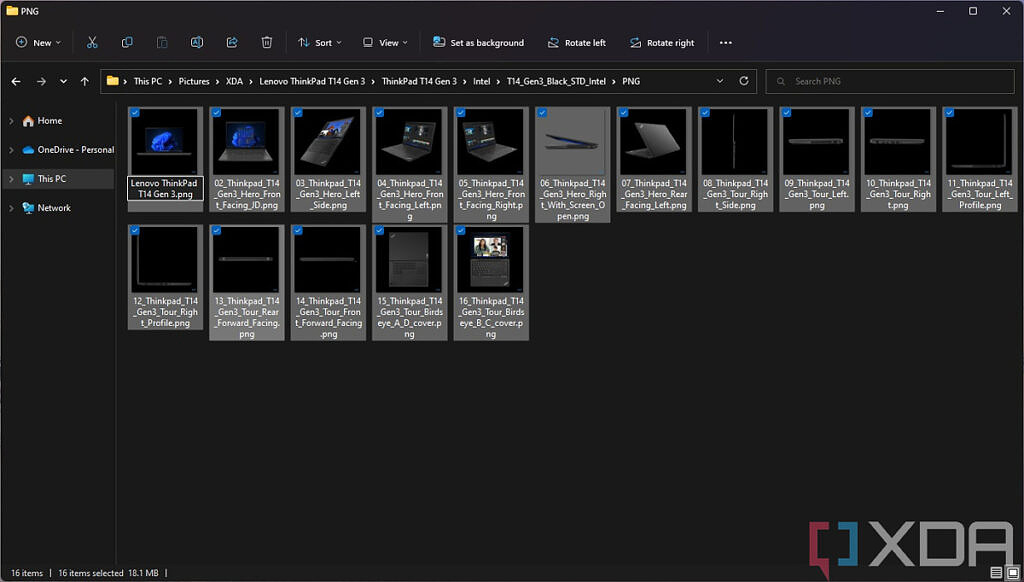Uncheck the 16_Thinkpad Birdseye B_C cover checkbox
Image resolution: width=1024 pixels, height=582 pixels.
coord(461,231)
